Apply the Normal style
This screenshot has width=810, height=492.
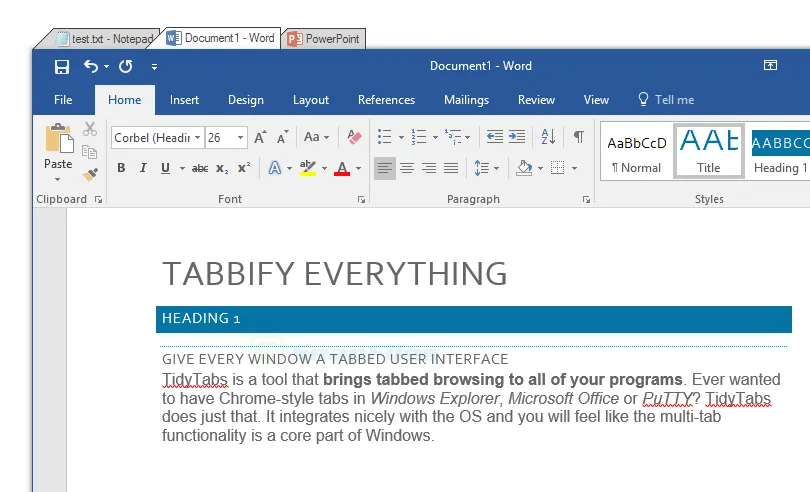pos(637,151)
